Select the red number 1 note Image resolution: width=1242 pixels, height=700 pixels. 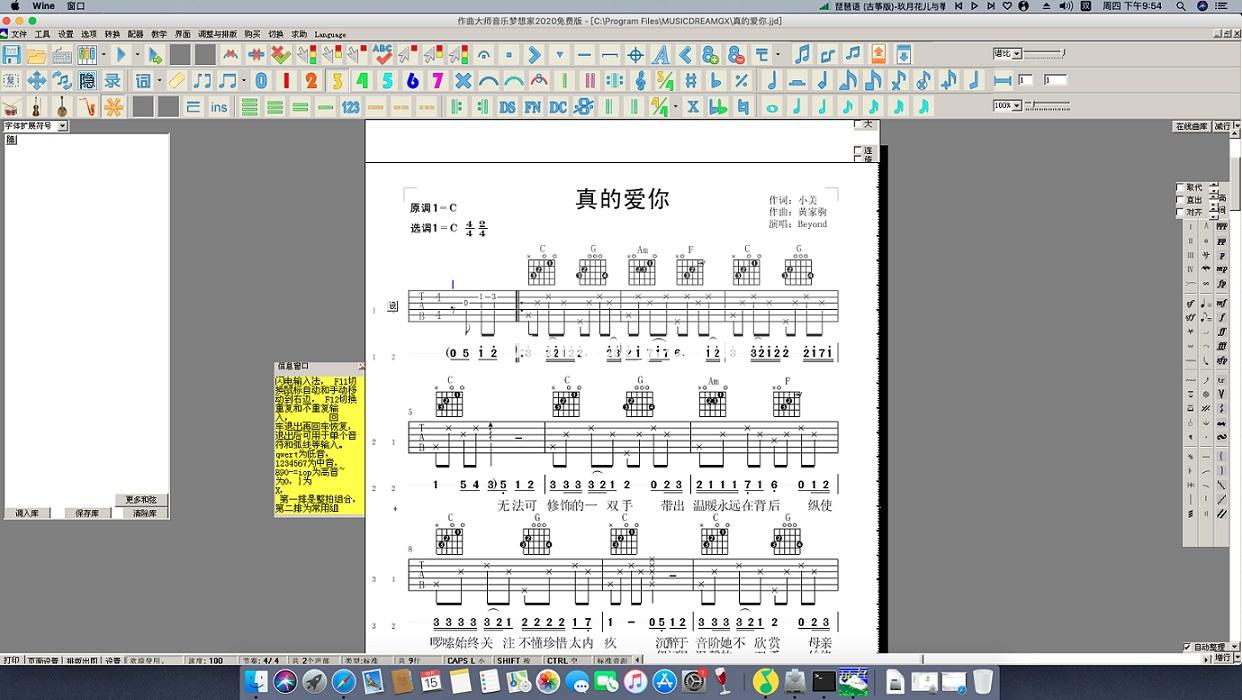tap(286, 80)
